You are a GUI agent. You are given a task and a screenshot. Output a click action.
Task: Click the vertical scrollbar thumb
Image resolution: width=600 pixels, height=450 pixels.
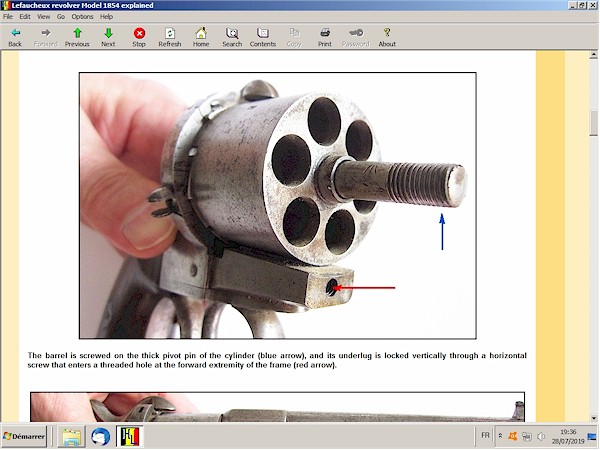tap(593, 122)
